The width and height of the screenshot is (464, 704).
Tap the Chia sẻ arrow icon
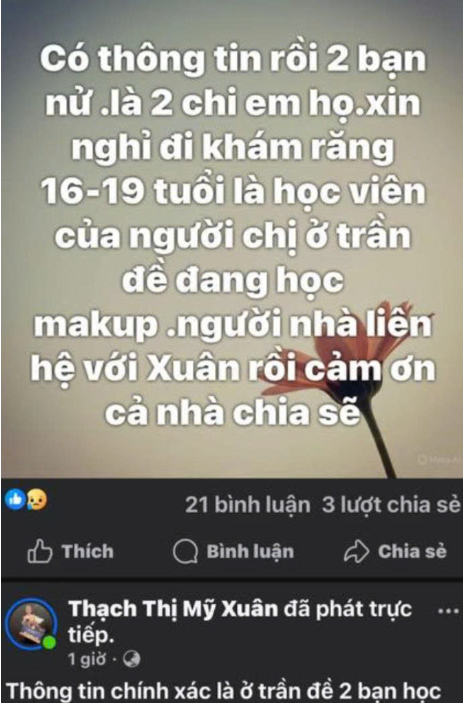(x=356, y=552)
